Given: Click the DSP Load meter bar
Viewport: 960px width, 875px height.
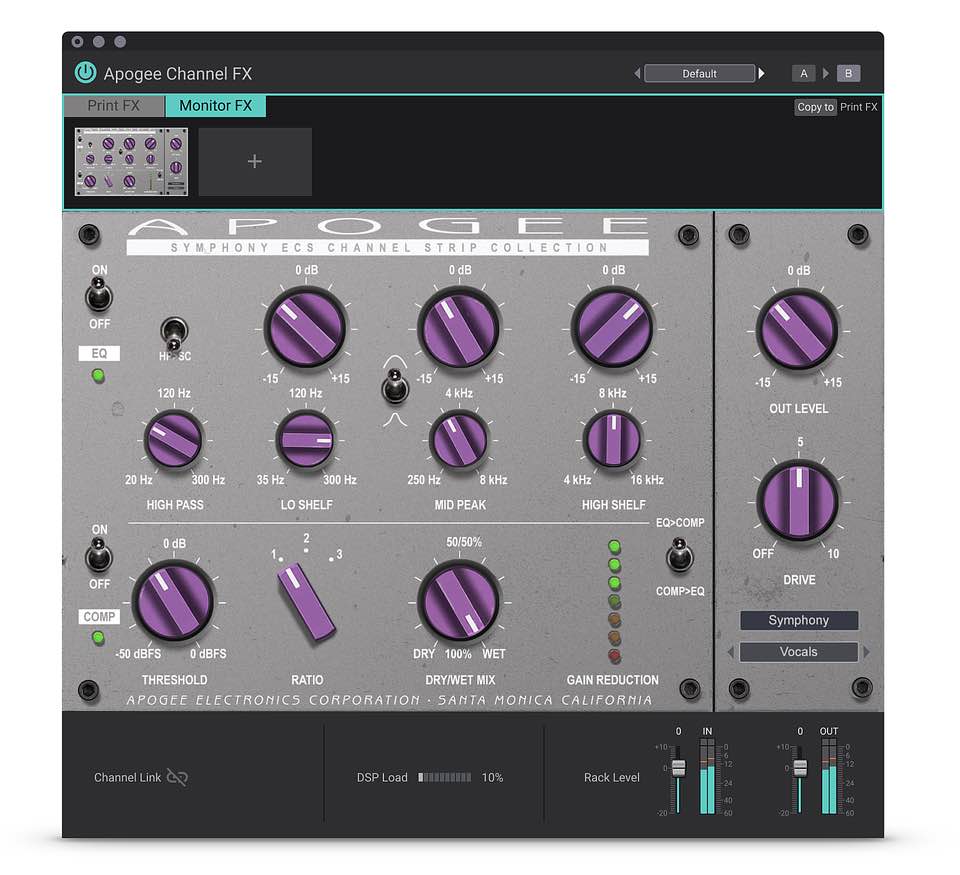Looking at the screenshot, I should click(444, 778).
